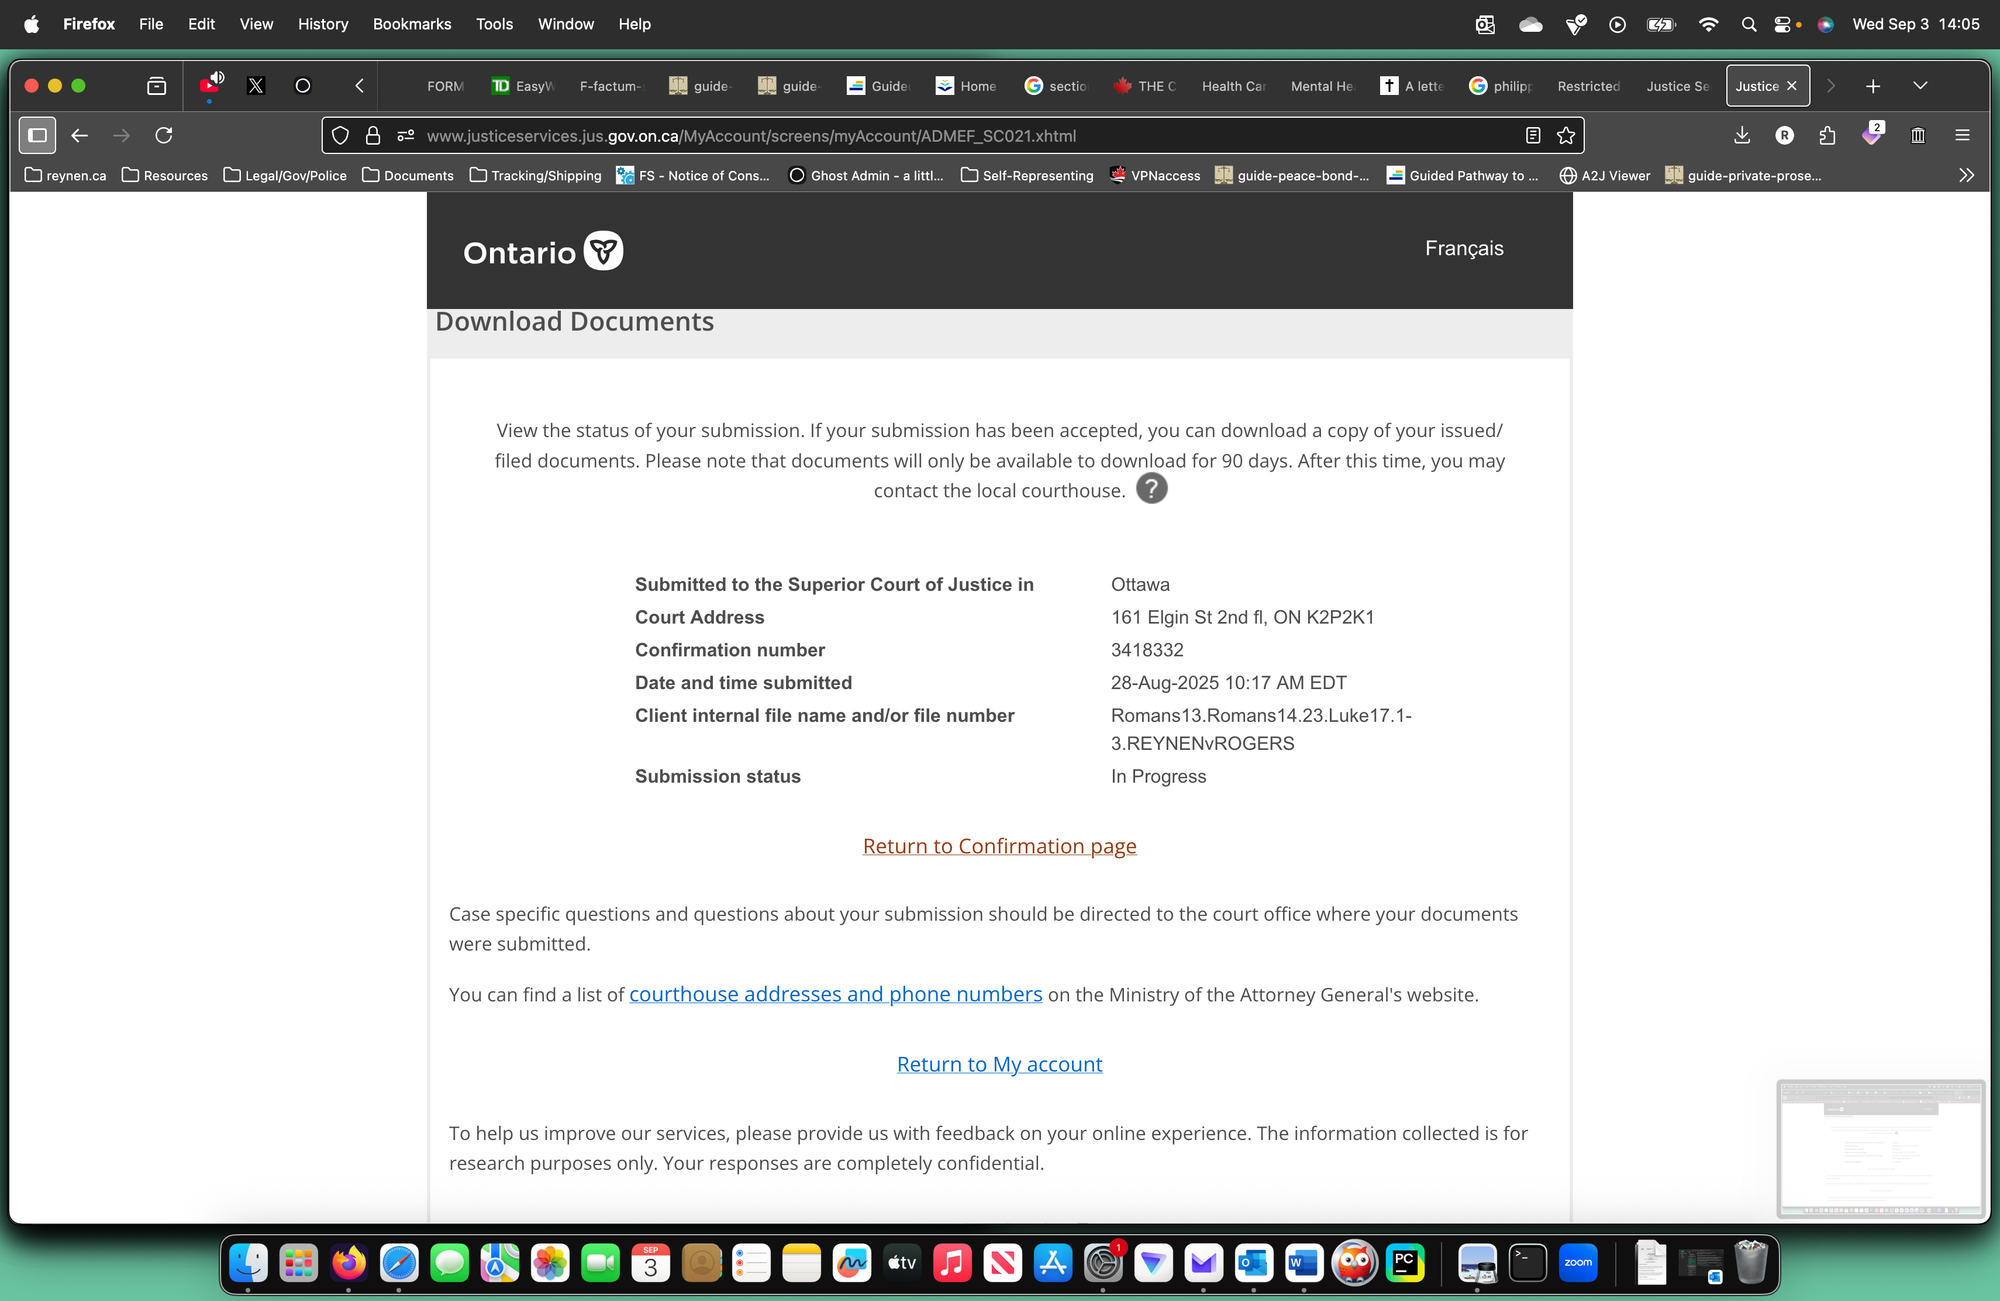Bookmark this page with star icon

(x=1566, y=136)
